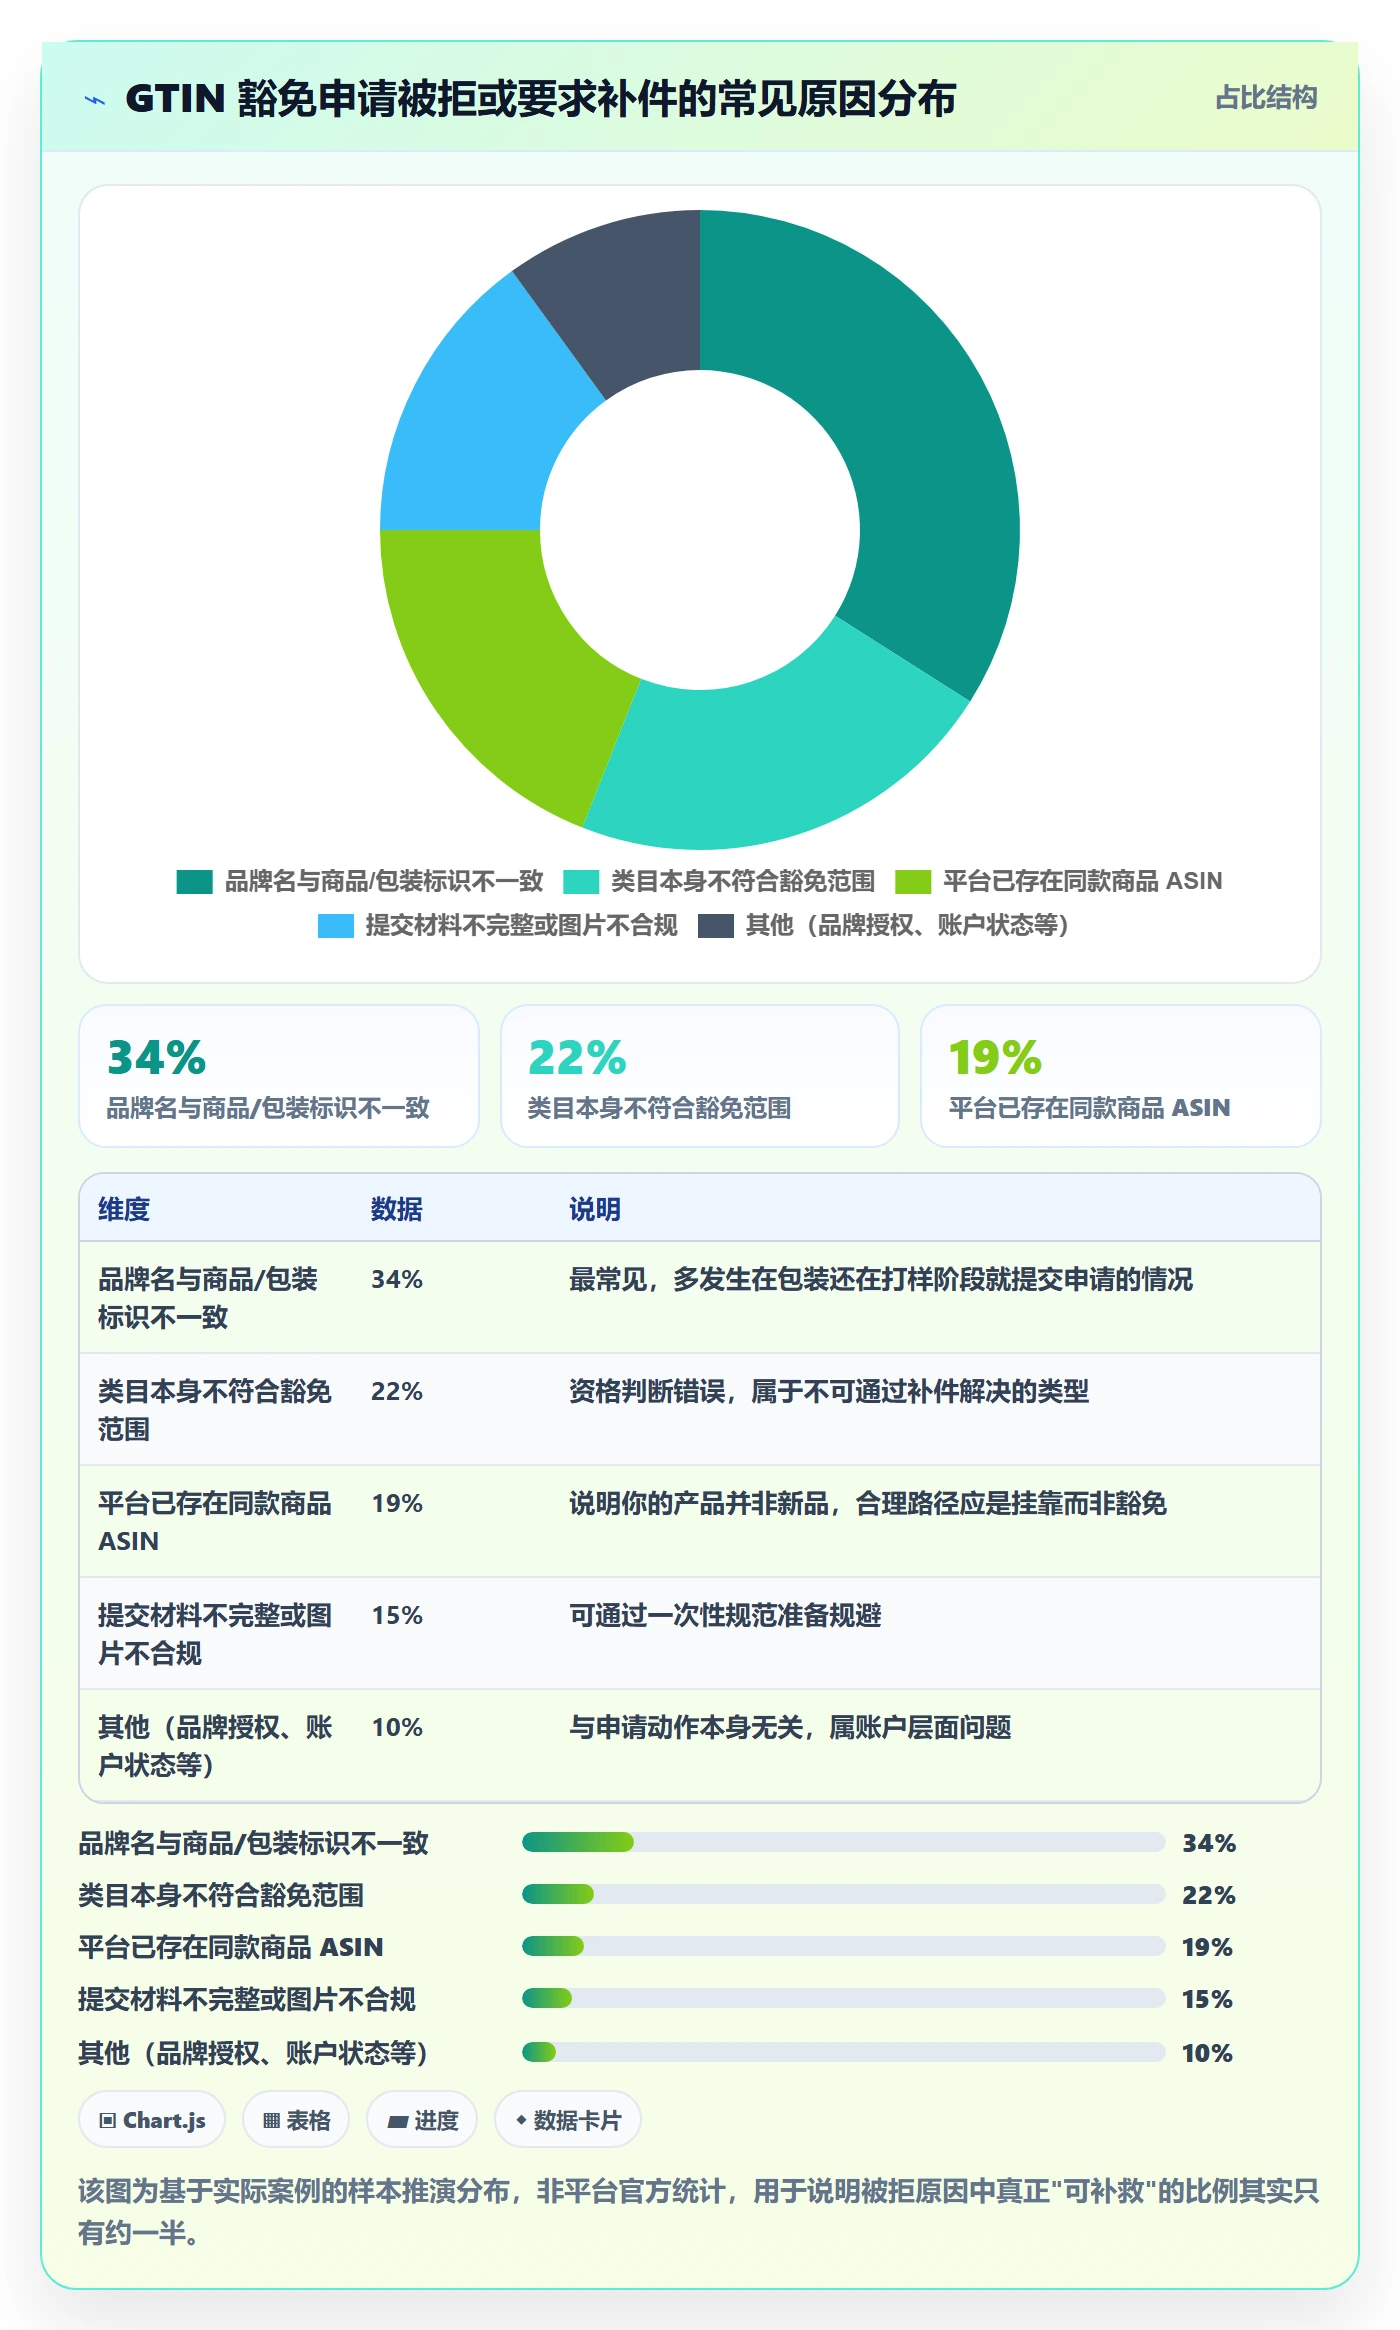Screen dimensions: 1400x2330
Task: Click the progress bar for 其他（品牌授权、账户状态等）
Action: pyautogui.click(x=844, y=2052)
